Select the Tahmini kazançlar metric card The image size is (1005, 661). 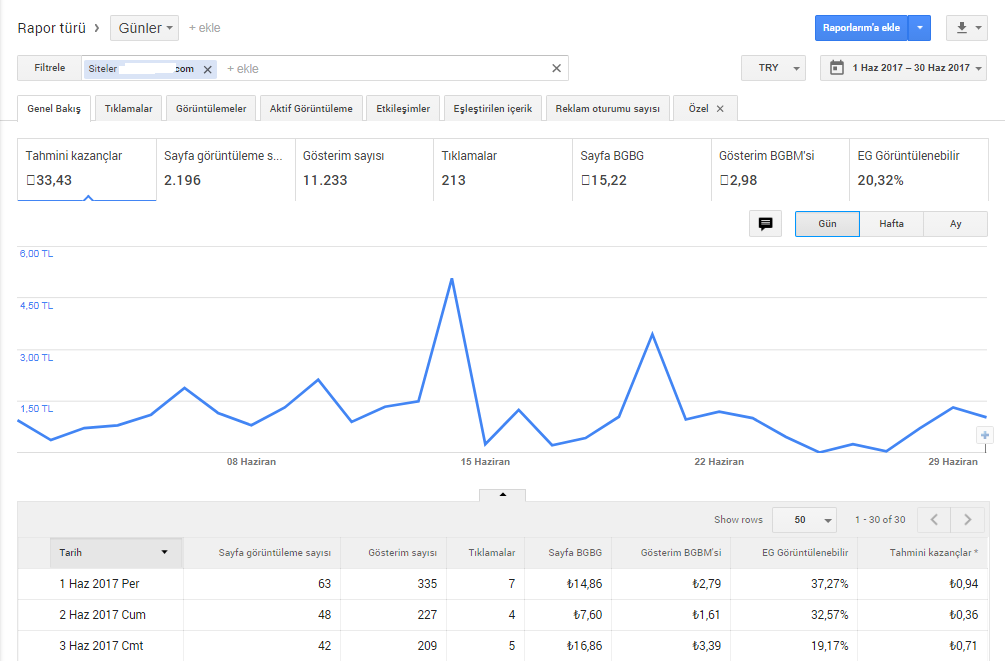pos(87,170)
